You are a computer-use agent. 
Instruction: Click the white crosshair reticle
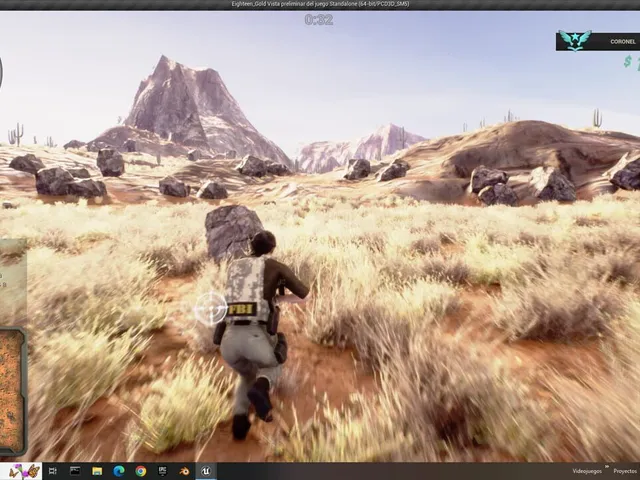click(x=211, y=309)
